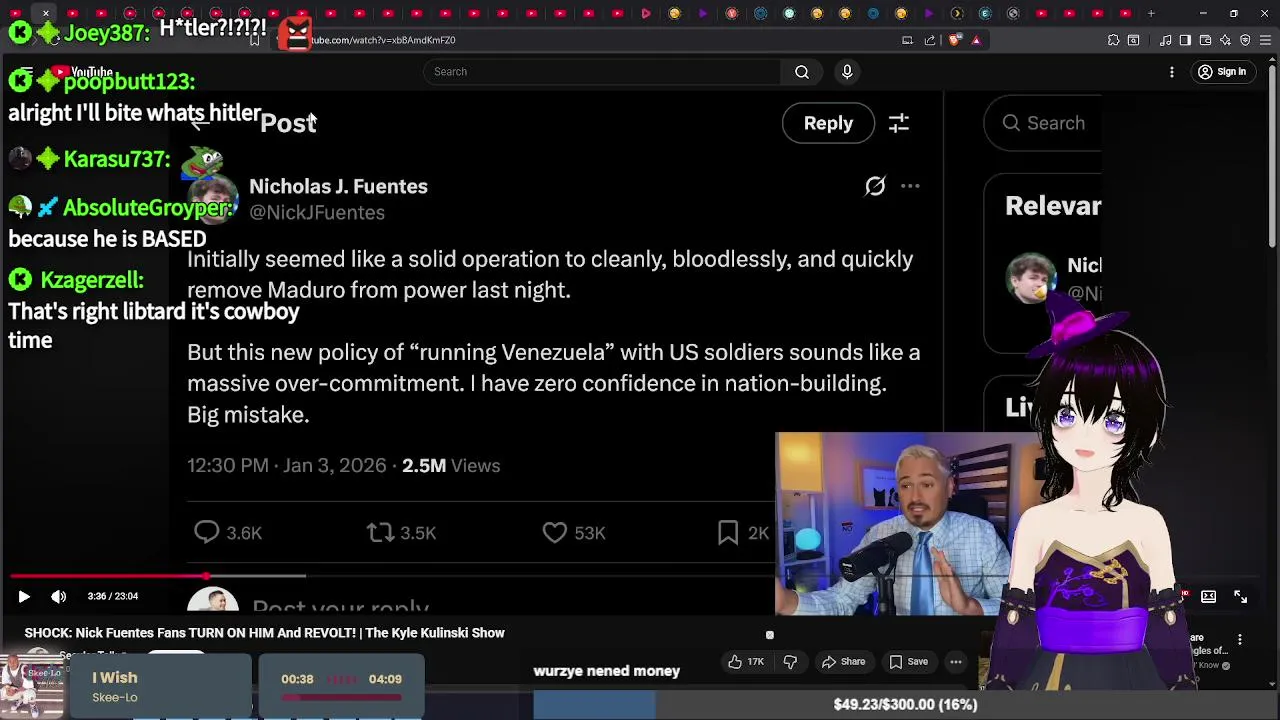Toggle the browser sidebar panel icon
1280x720 pixels.
coord(1185,40)
